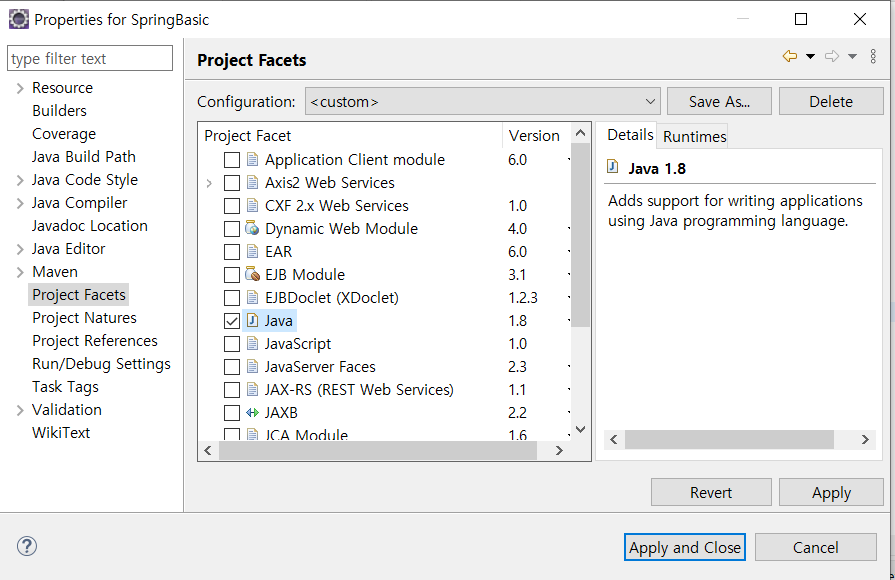Click the Axis2 Web Services icon
Image resolution: width=895 pixels, height=580 pixels.
click(x=252, y=182)
